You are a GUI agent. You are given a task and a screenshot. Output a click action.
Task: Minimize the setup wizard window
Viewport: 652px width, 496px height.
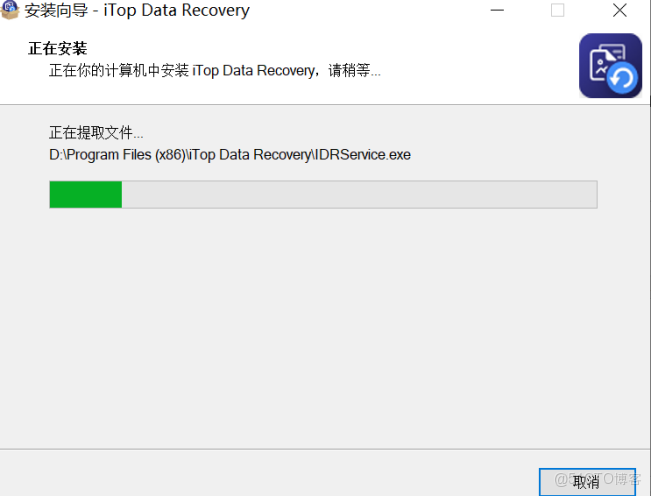point(497,10)
